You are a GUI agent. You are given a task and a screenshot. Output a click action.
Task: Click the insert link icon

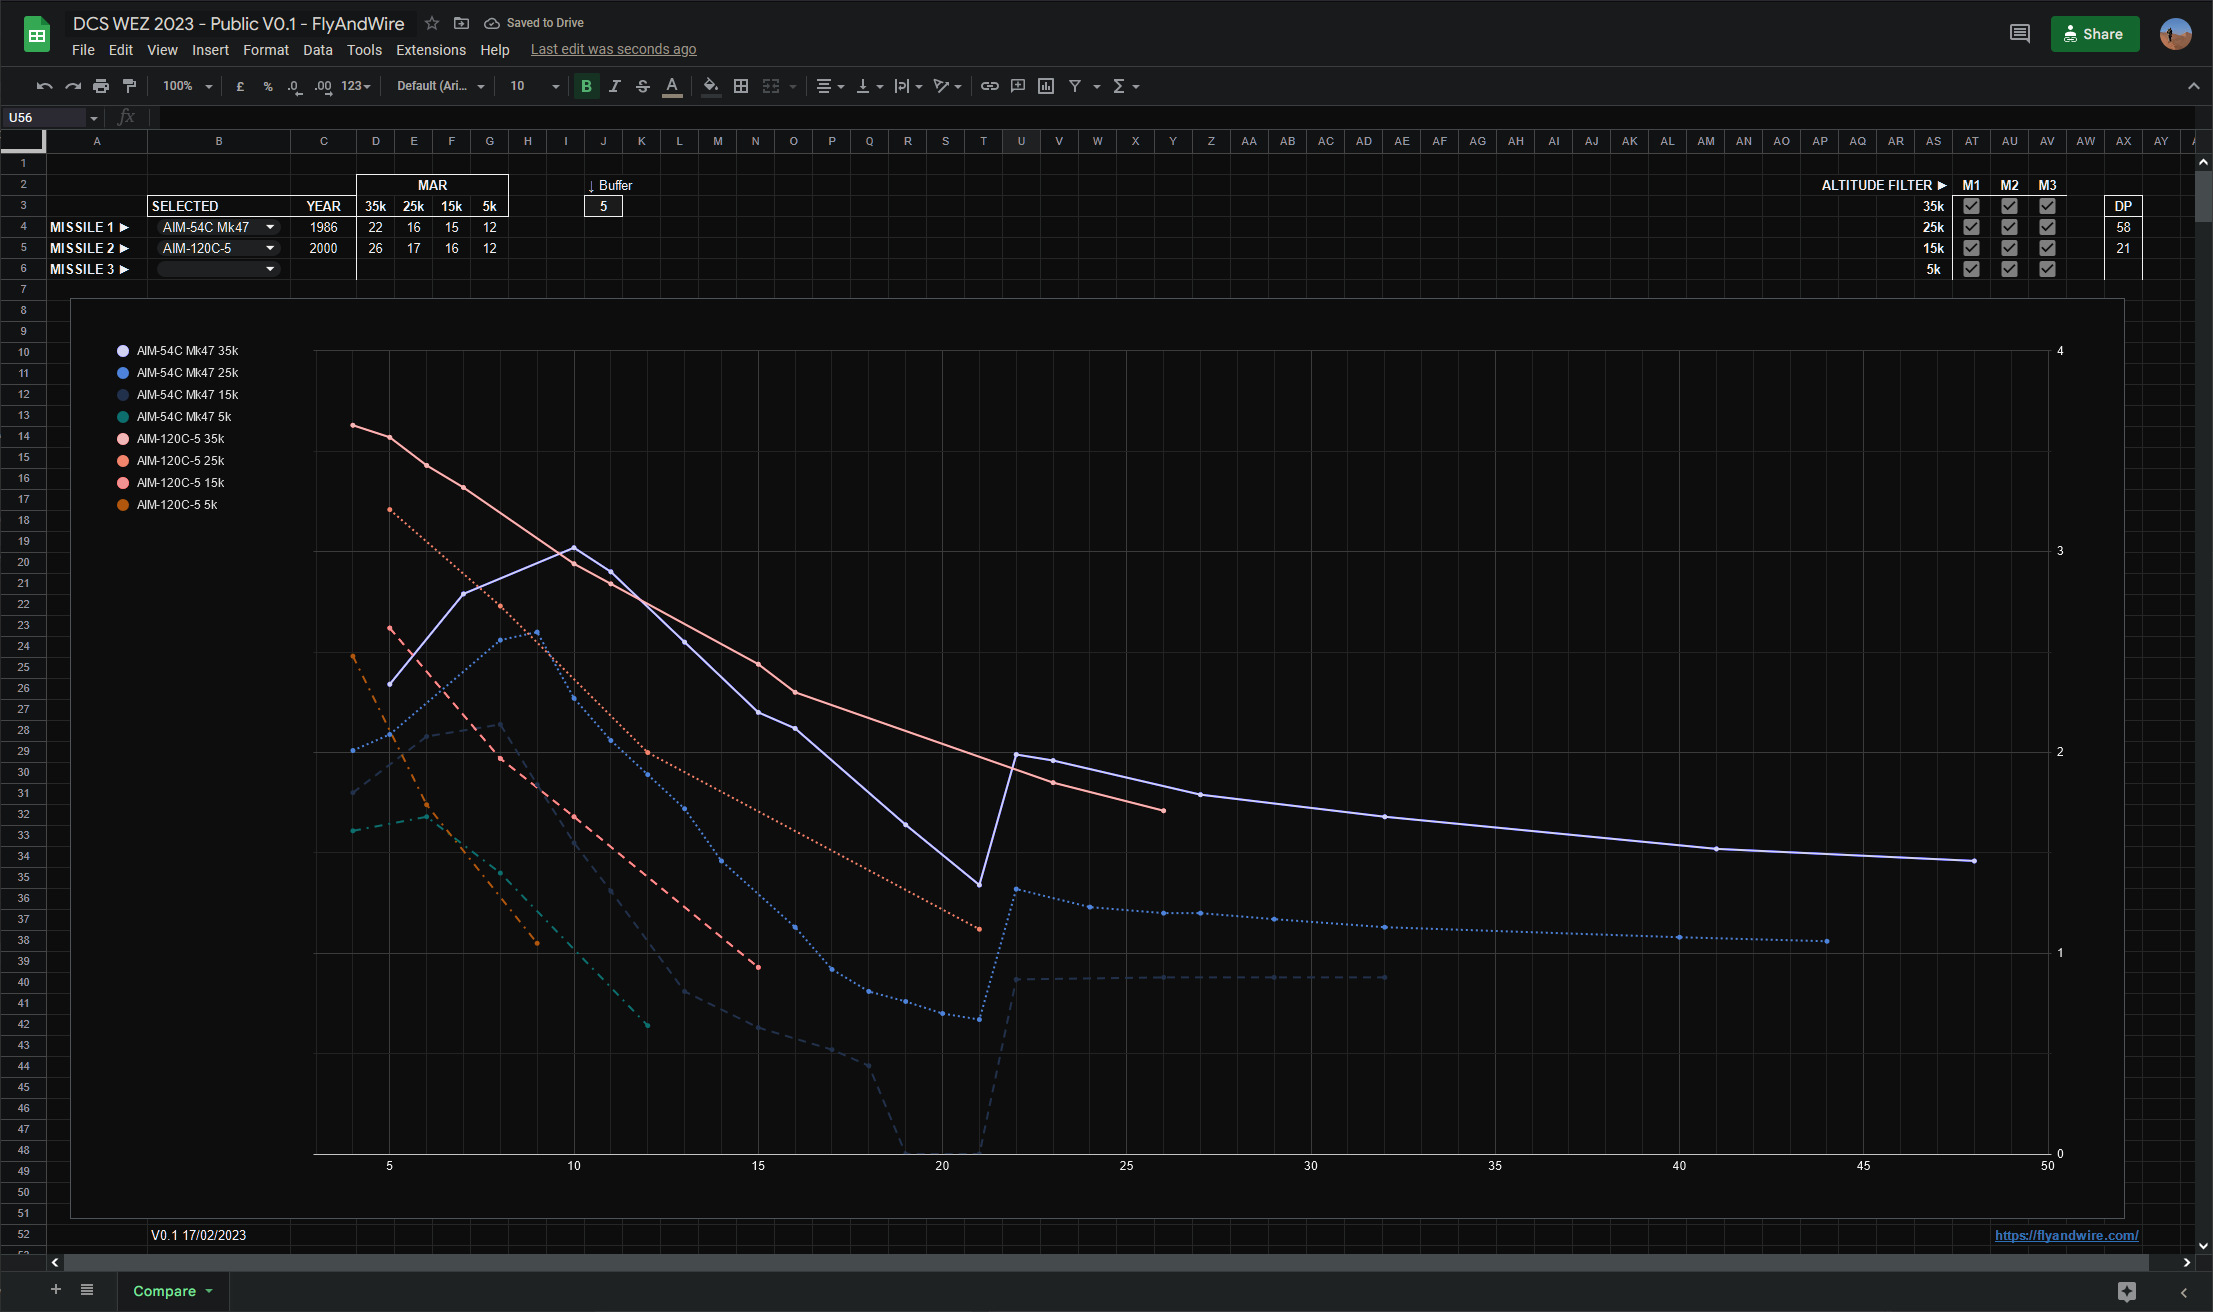(x=989, y=86)
